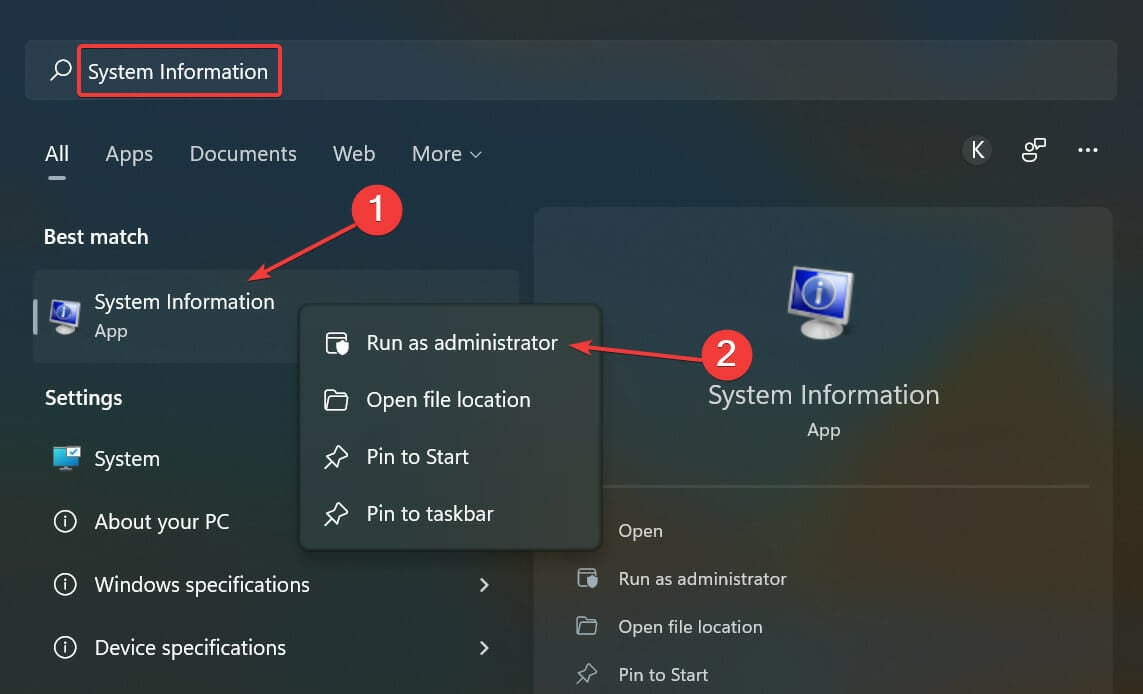1143x694 pixels.
Task: Click pin icon beside Pin to Start in preview pane
Action: pos(587,674)
